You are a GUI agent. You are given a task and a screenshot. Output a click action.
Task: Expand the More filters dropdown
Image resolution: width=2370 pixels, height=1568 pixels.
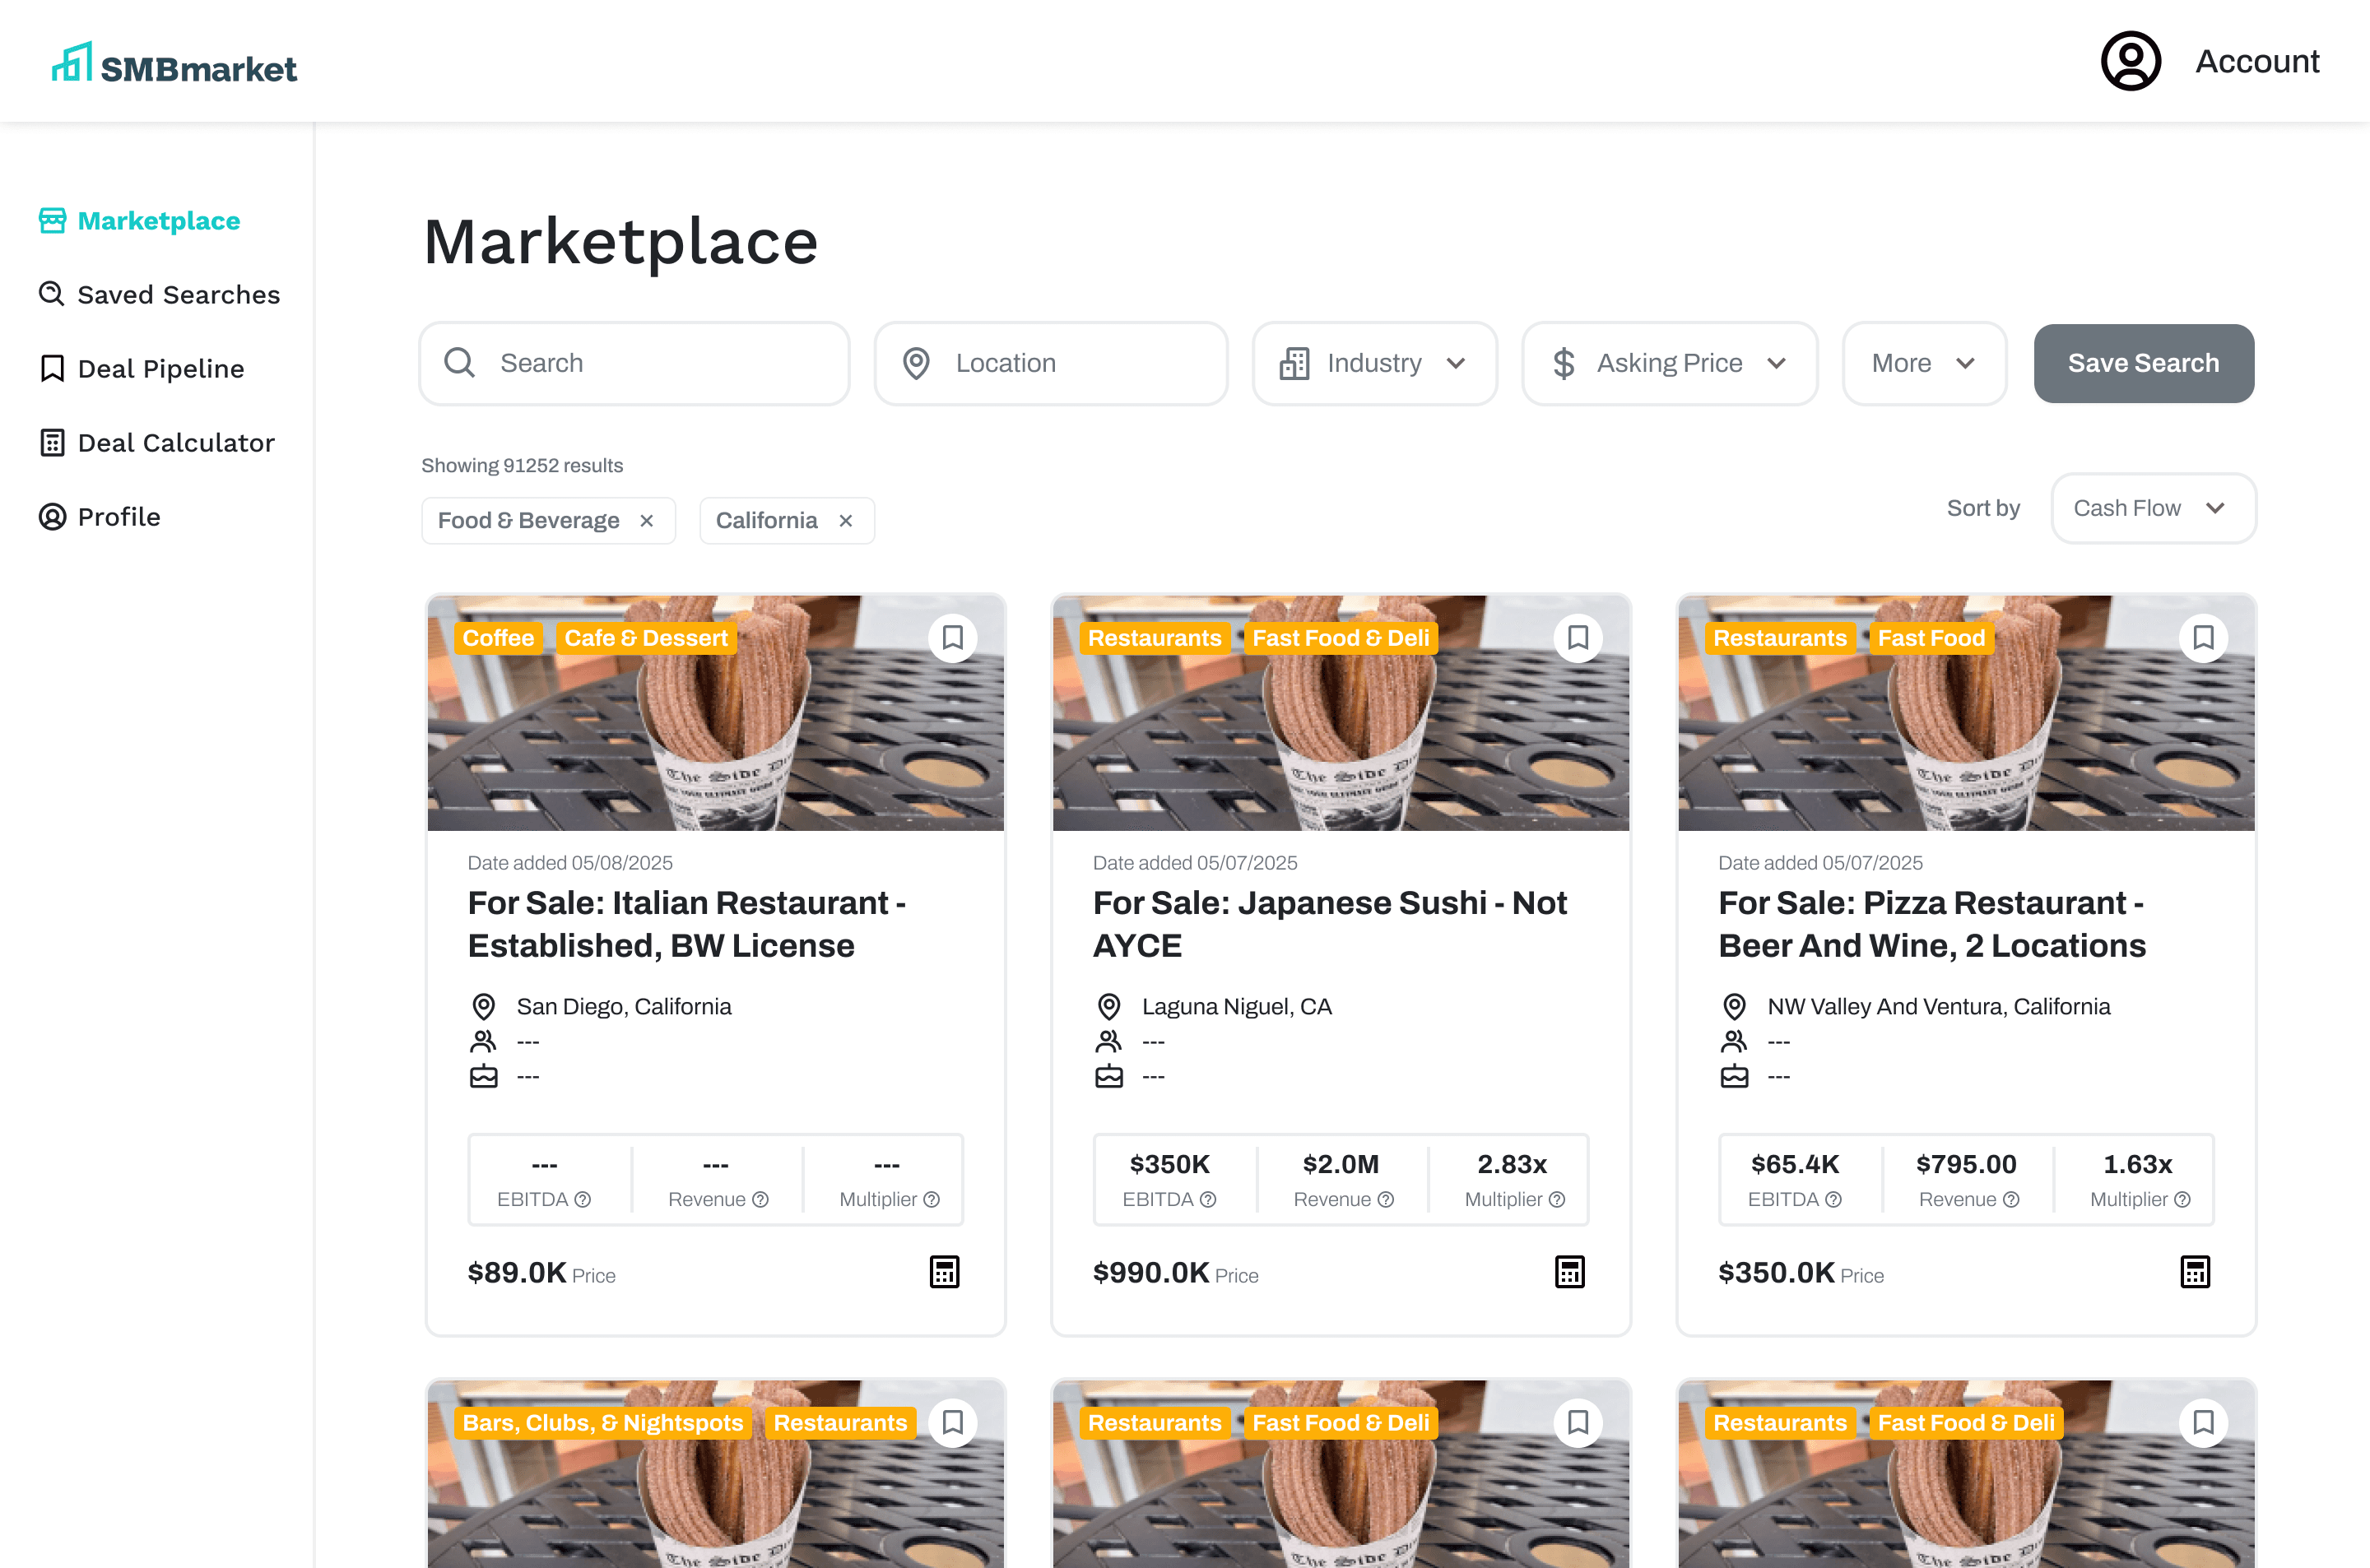(x=1923, y=363)
